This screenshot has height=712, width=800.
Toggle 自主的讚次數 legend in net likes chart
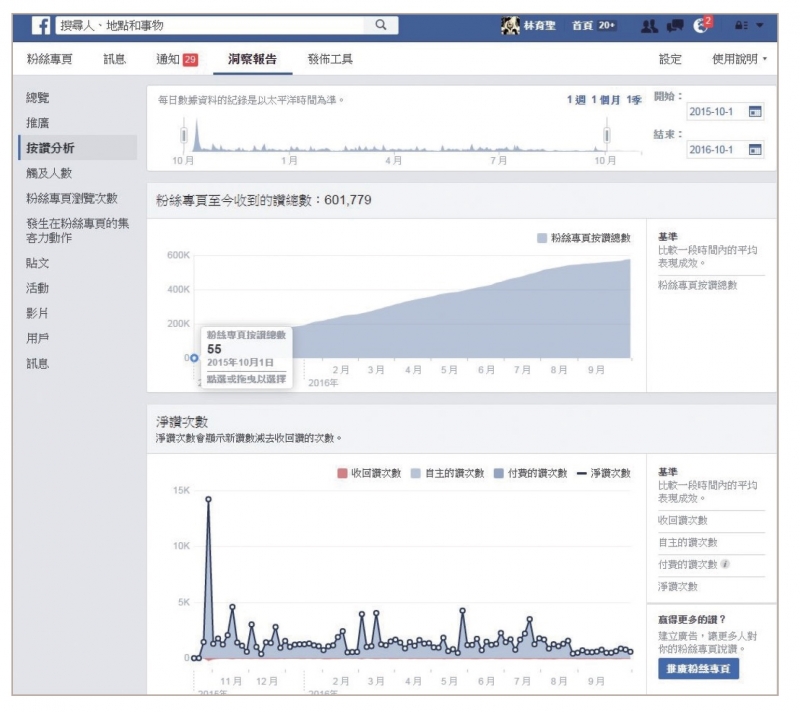tap(447, 473)
